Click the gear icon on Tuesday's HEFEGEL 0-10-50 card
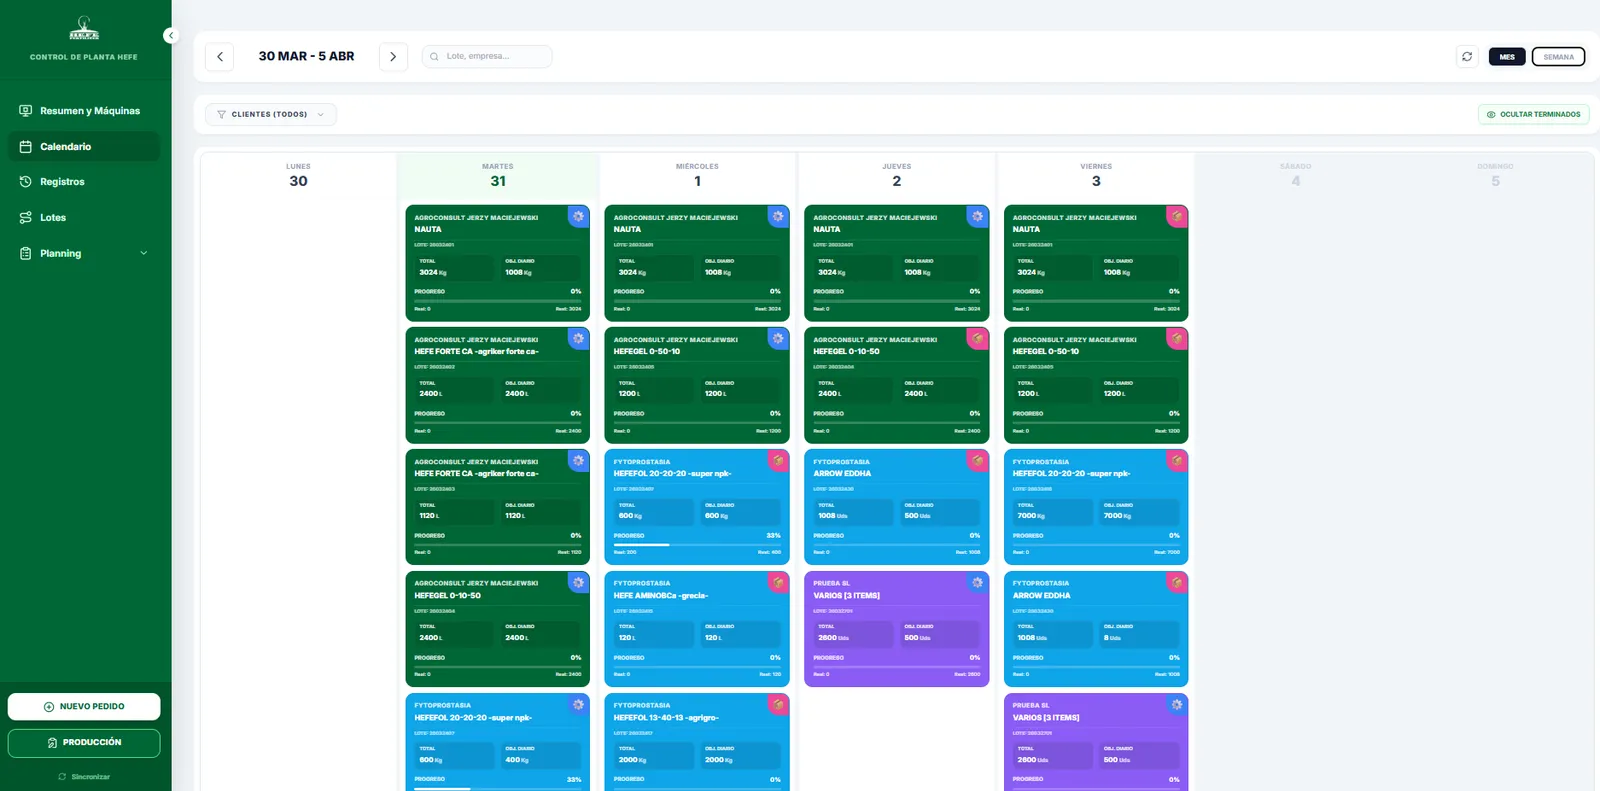Image resolution: width=1600 pixels, height=791 pixels. pyautogui.click(x=578, y=582)
